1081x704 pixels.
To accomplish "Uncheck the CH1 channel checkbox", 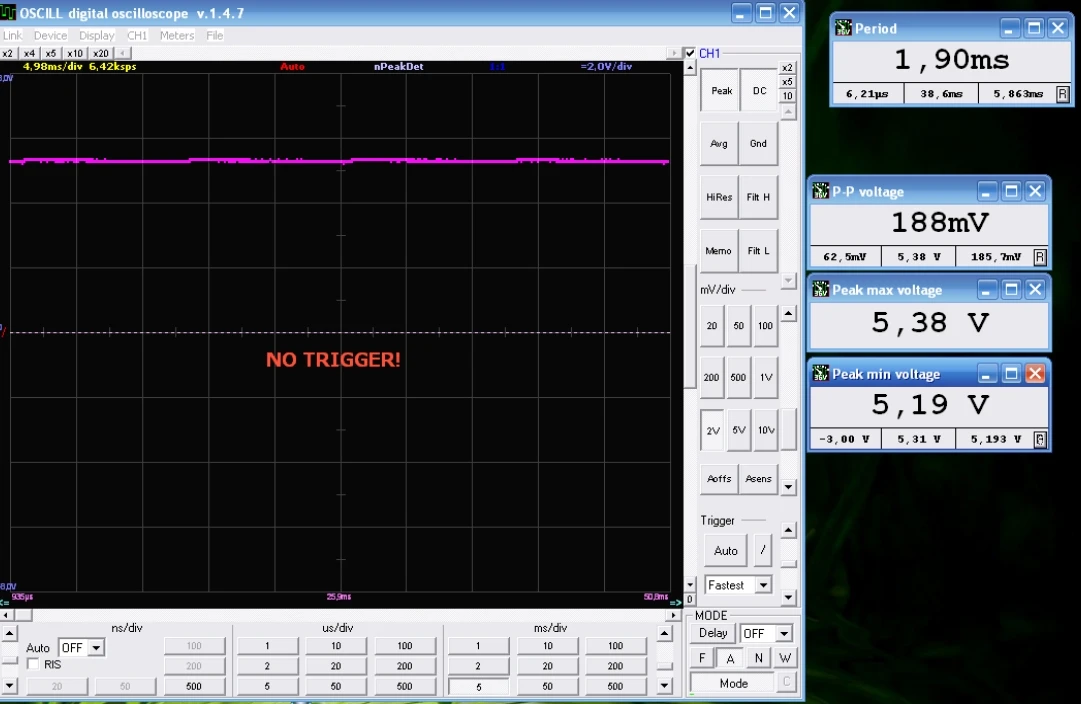I will click(x=690, y=53).
